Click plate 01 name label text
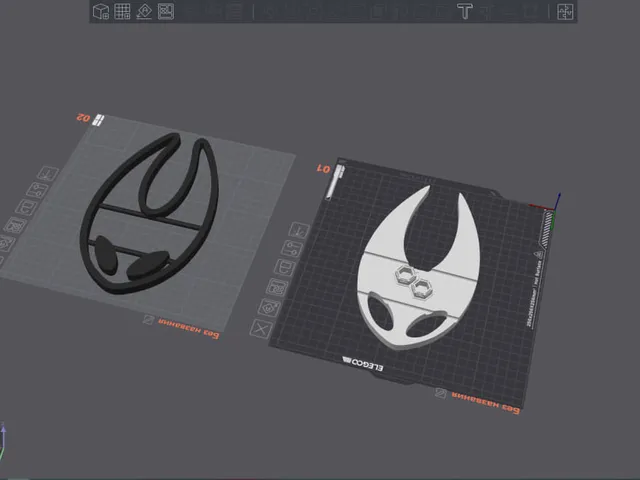This screenshot has height=480, width=640. pyautogui.click(x=486, y=403)
